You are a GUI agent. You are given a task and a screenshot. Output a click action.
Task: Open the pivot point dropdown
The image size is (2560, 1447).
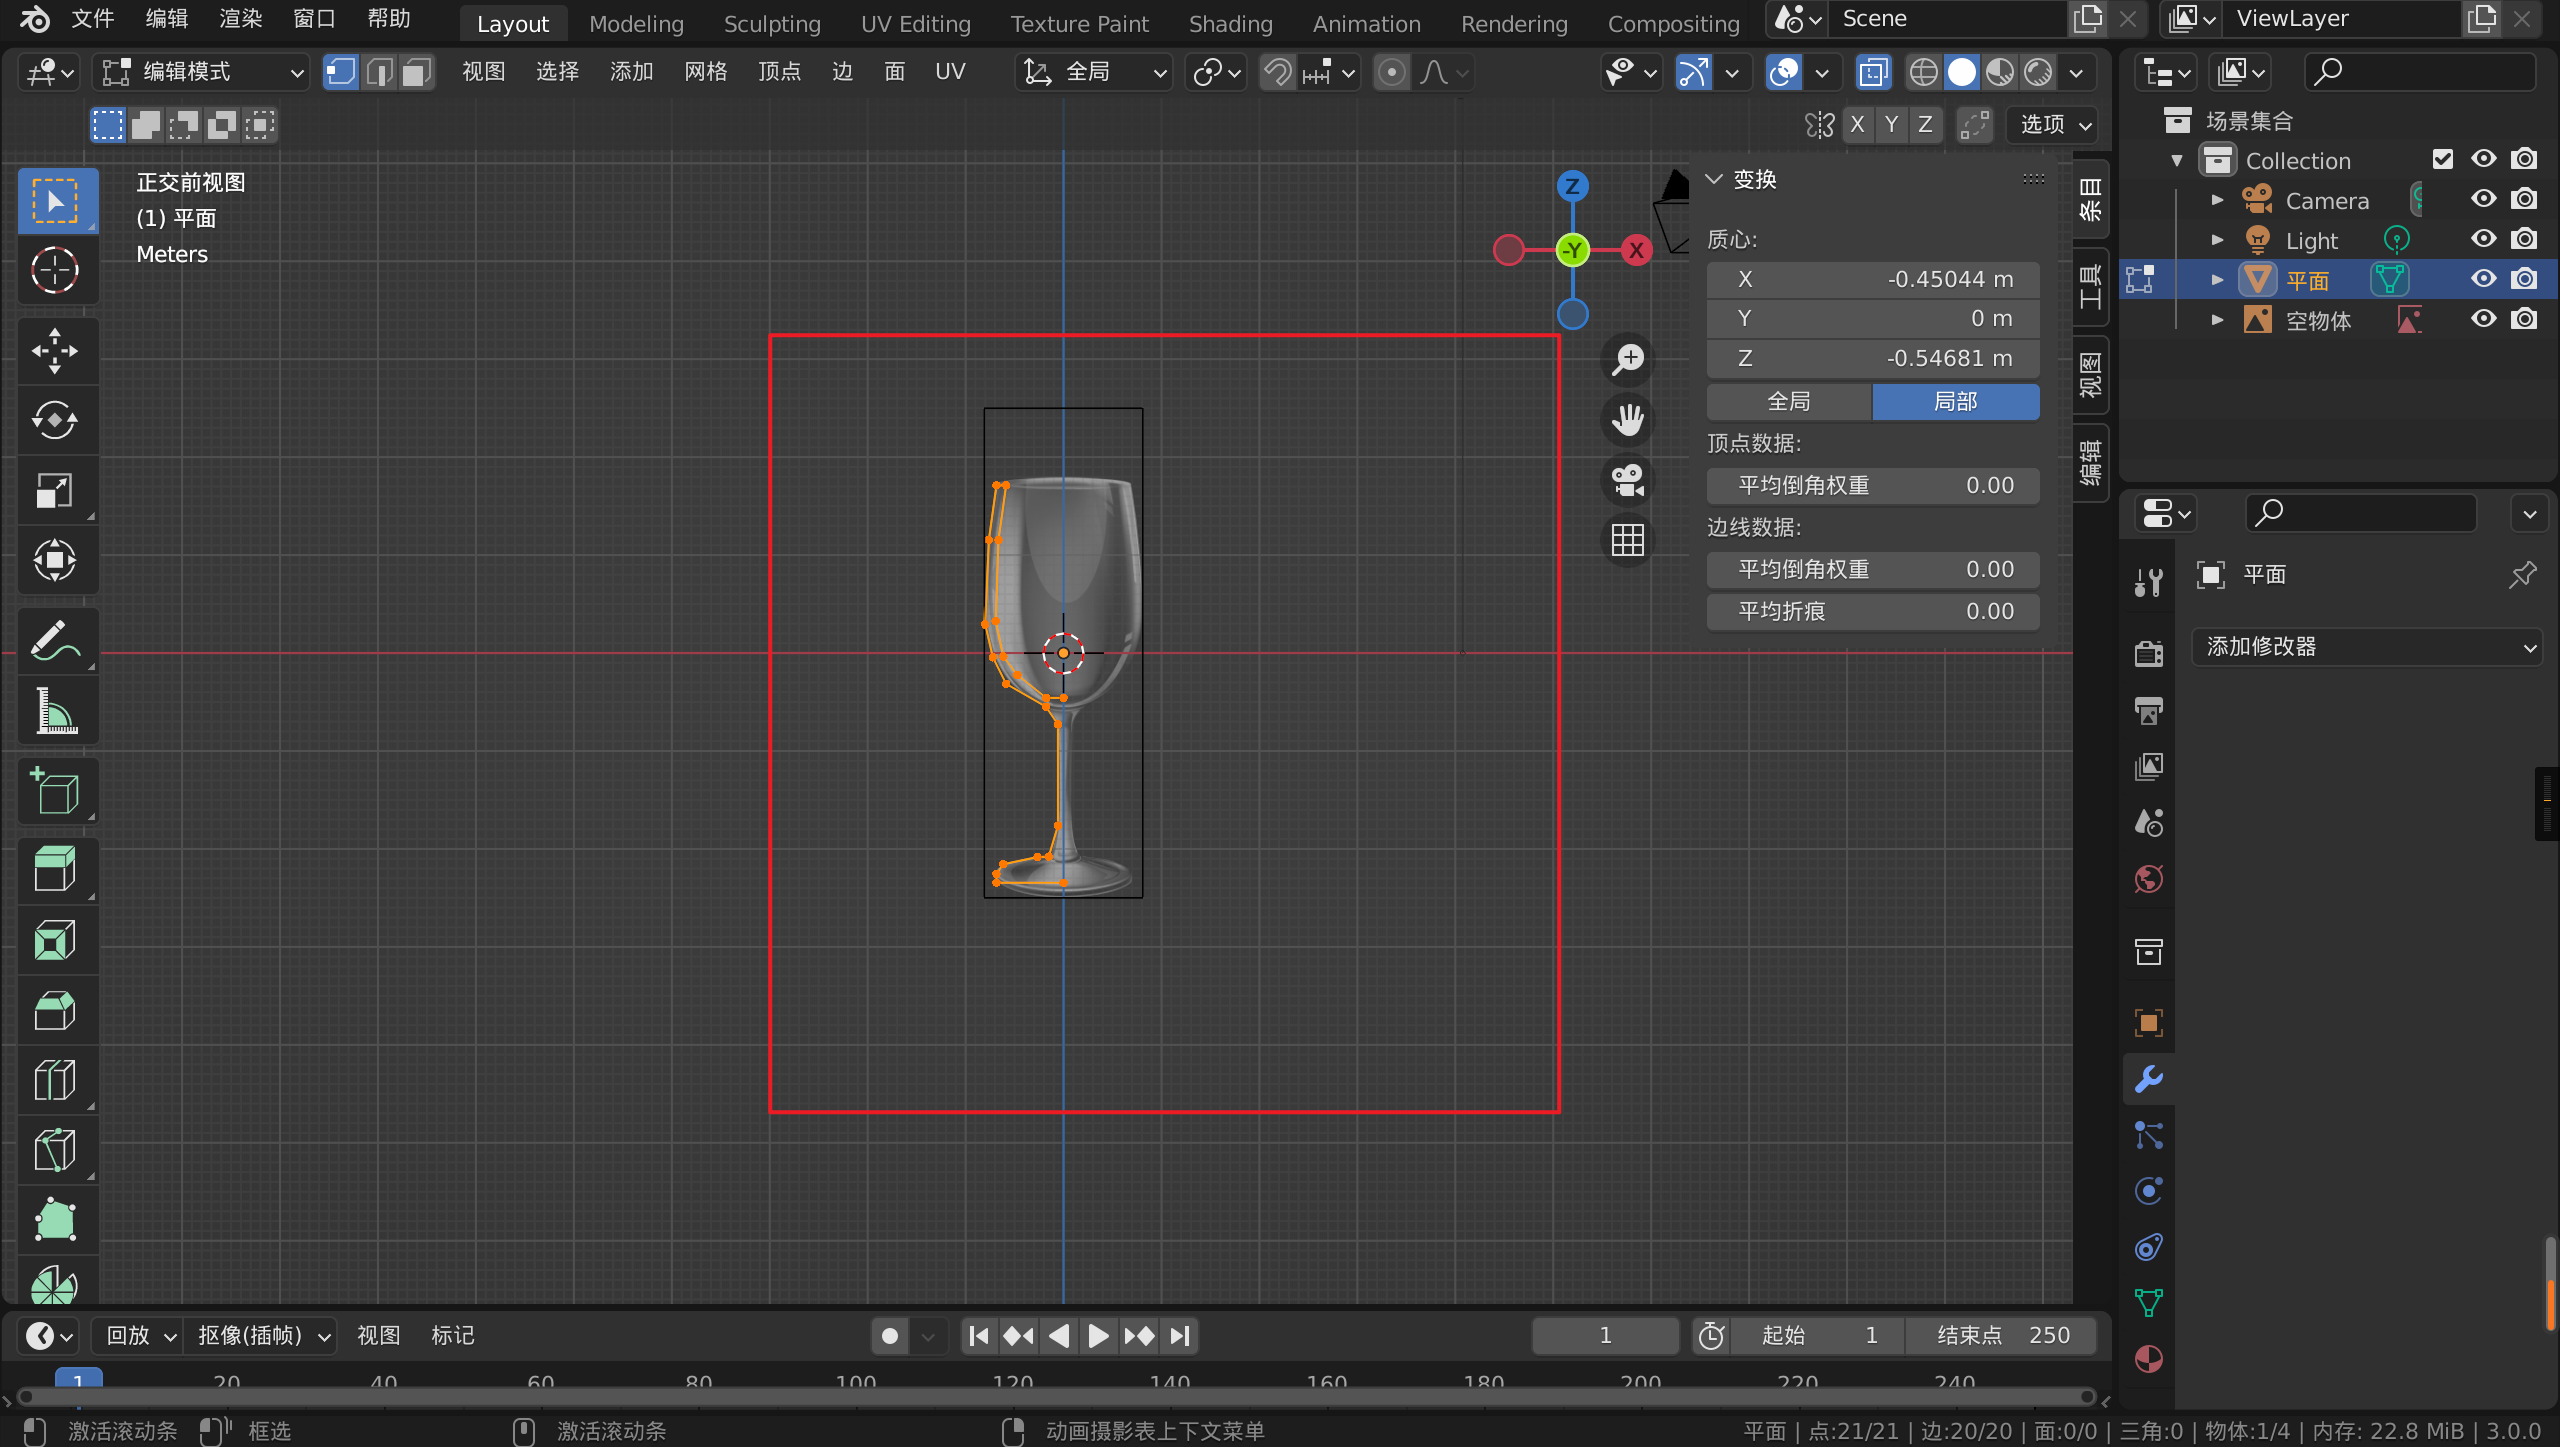(1216, 72)
